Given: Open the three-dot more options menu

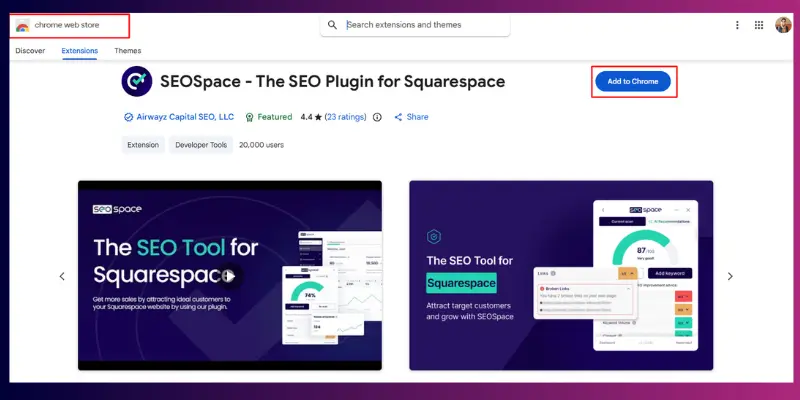Looking at the screenshot, I should pyautogui.click(x=737, y=25).
